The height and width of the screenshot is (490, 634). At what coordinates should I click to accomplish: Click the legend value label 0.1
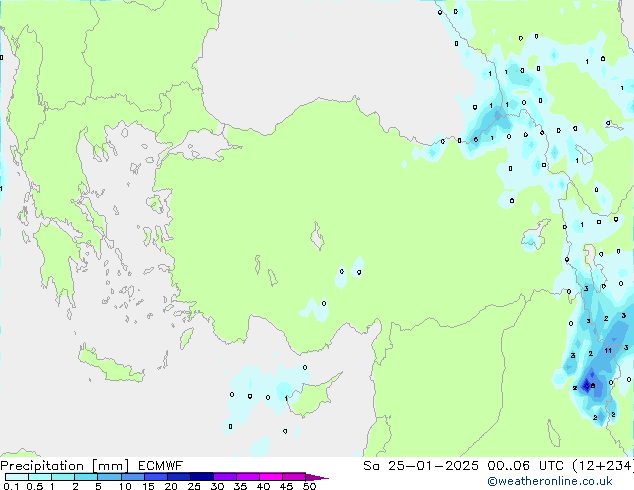coord(10,487)
